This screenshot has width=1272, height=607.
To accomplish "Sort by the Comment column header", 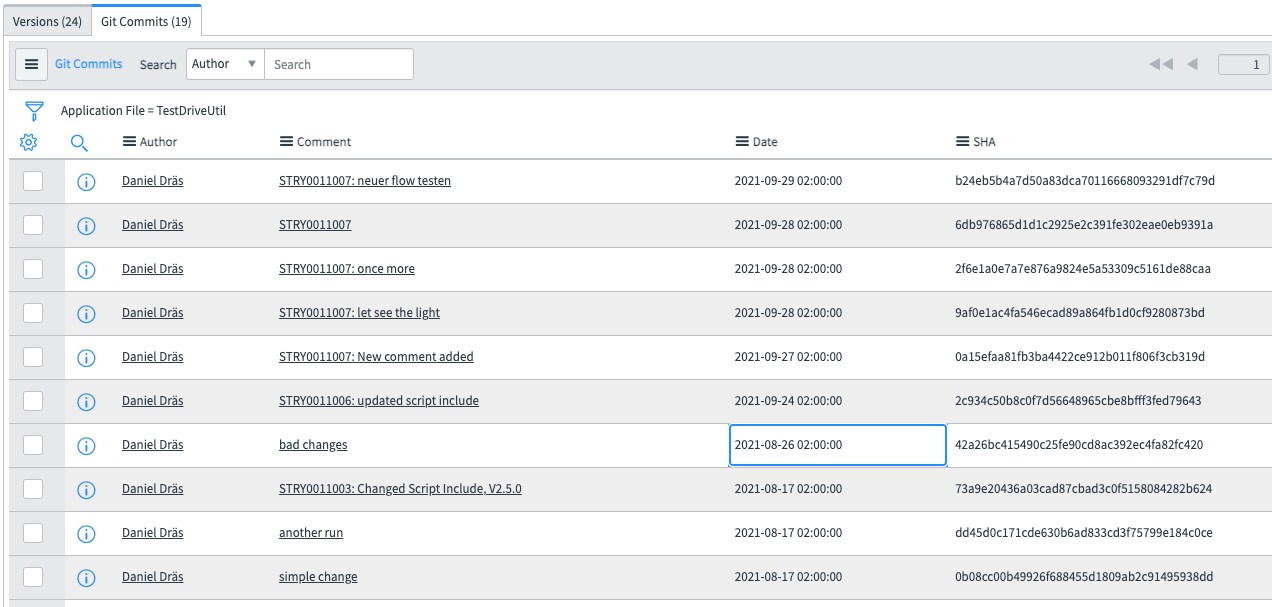I will [324, 142].
